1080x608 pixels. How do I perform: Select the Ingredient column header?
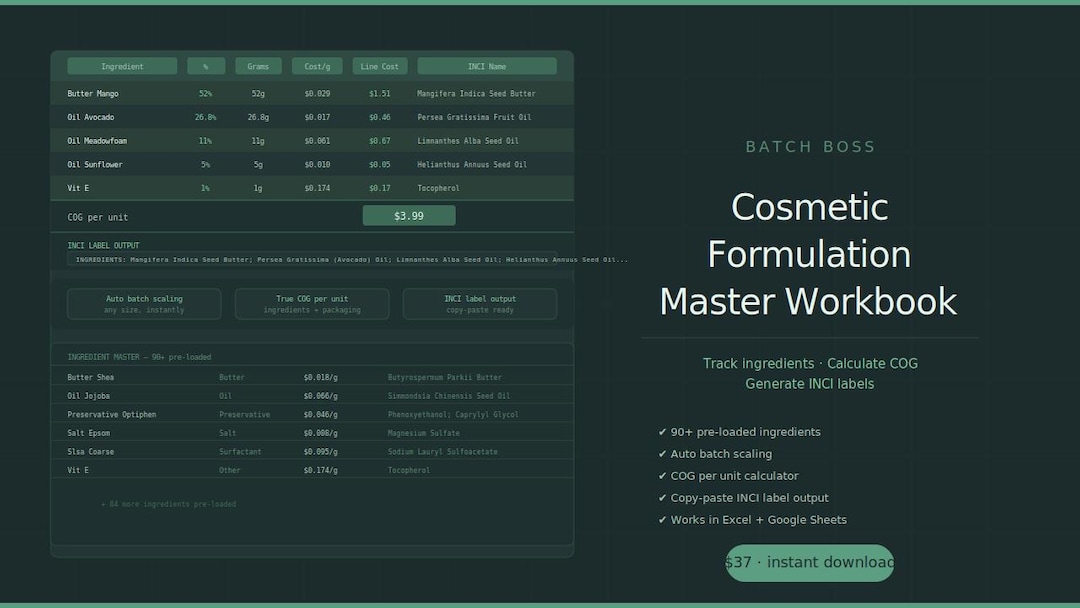pyautogui.click(x=122, y=66)
